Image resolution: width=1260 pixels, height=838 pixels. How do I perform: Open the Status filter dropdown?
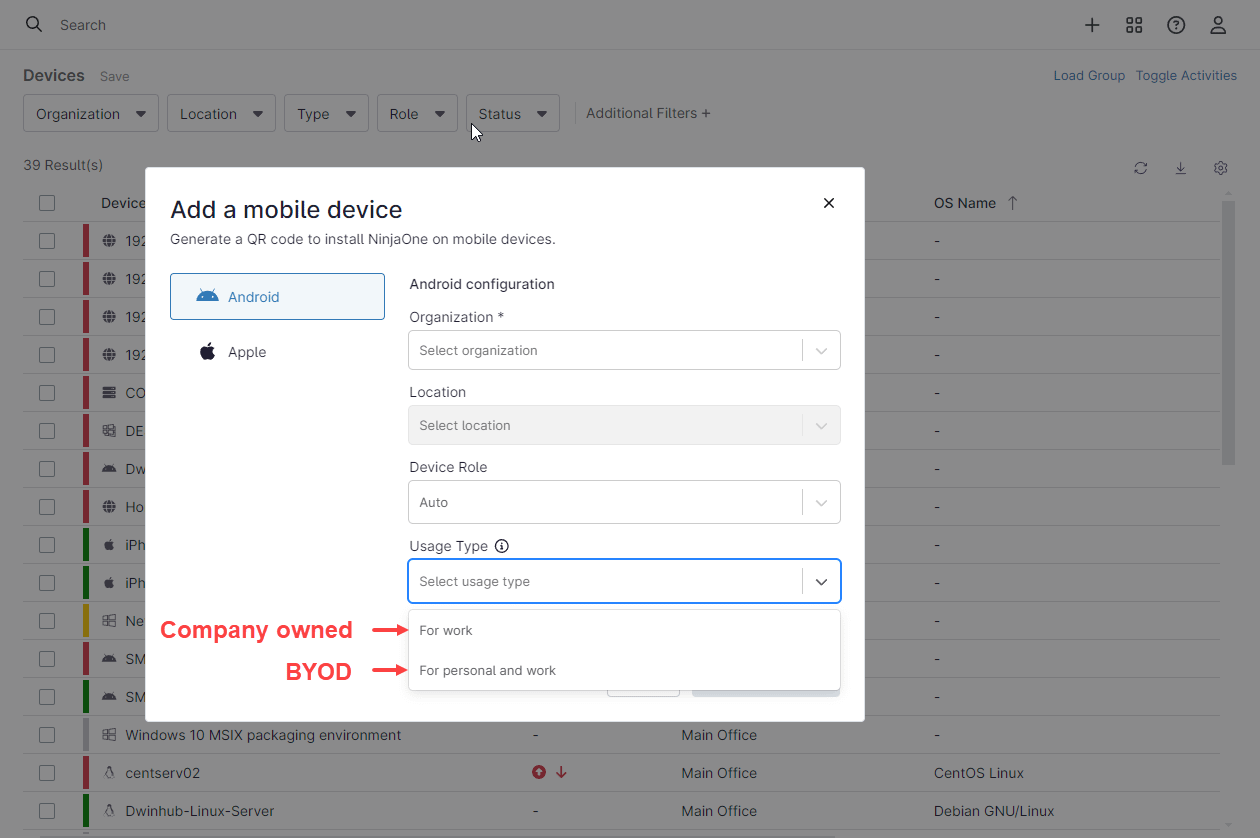click(512, 113)
